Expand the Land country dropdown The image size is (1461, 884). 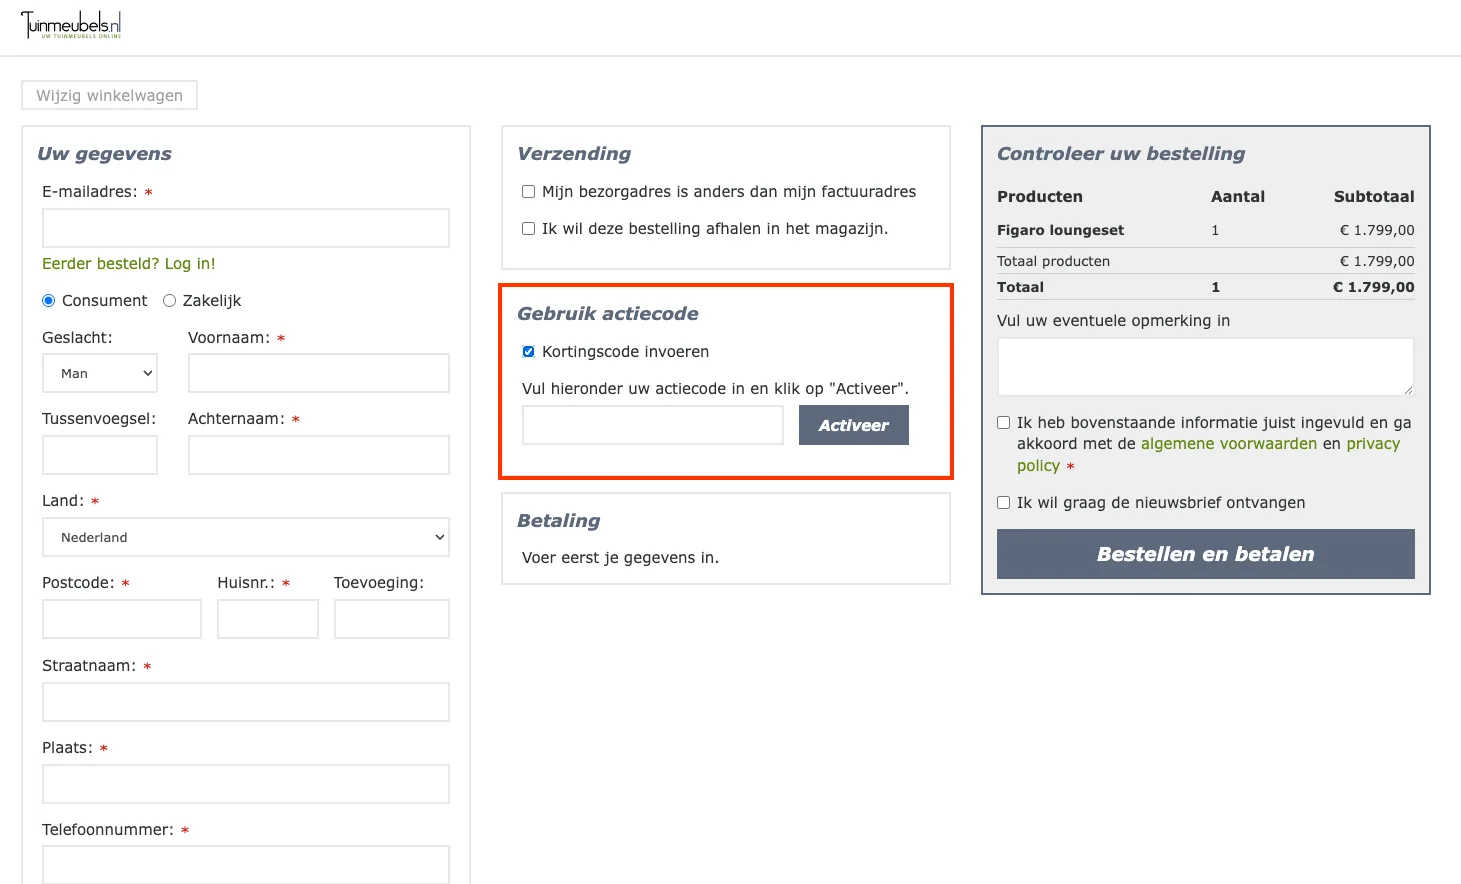(x=245, y=537)
